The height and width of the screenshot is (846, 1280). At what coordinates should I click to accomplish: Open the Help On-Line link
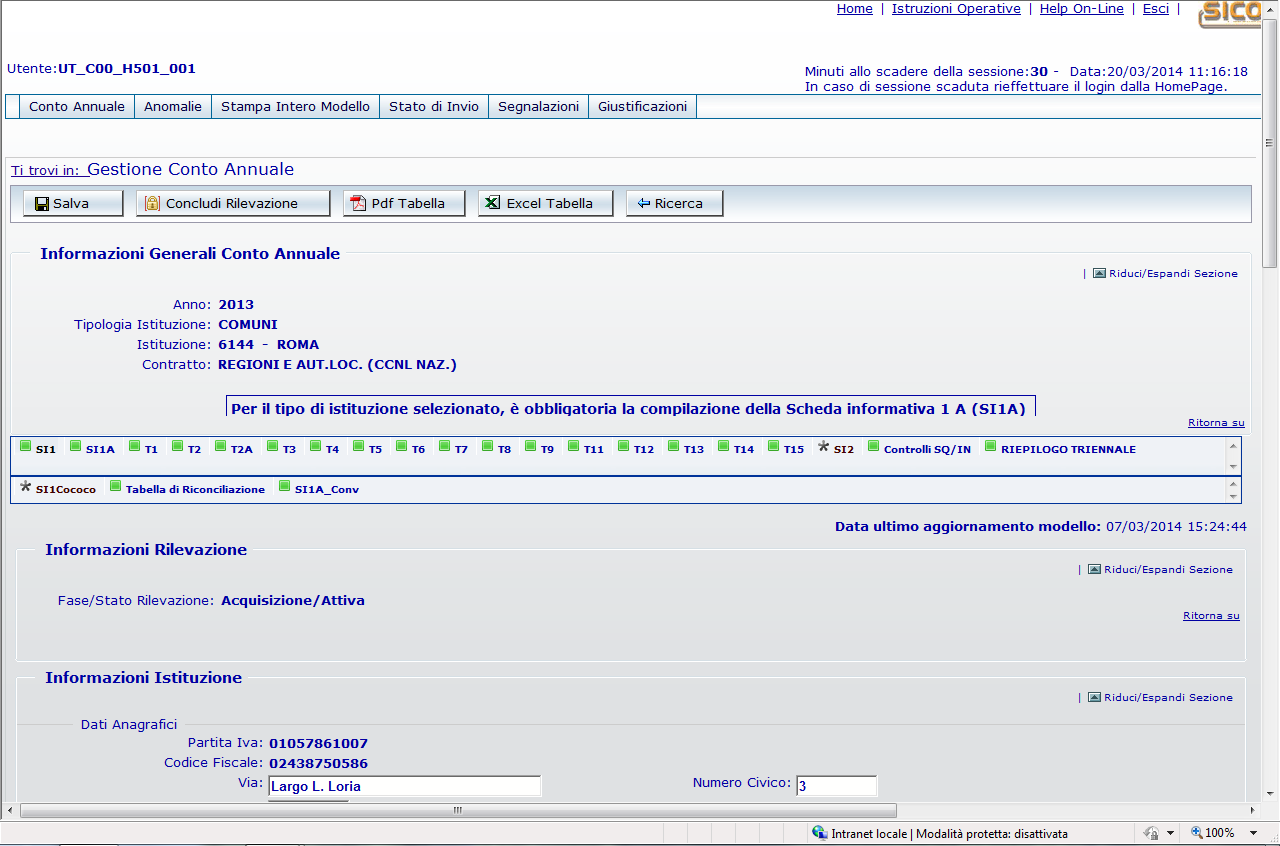click(x=1082, y=9)
